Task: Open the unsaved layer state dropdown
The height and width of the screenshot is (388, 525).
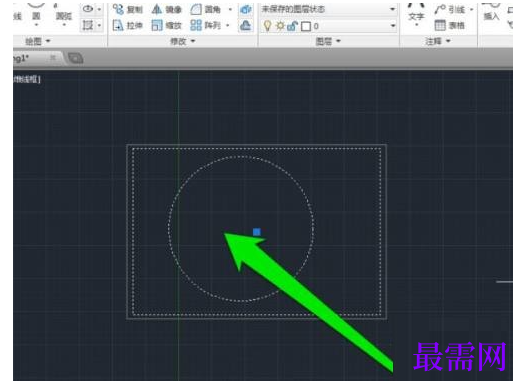Action: (328, 9)
